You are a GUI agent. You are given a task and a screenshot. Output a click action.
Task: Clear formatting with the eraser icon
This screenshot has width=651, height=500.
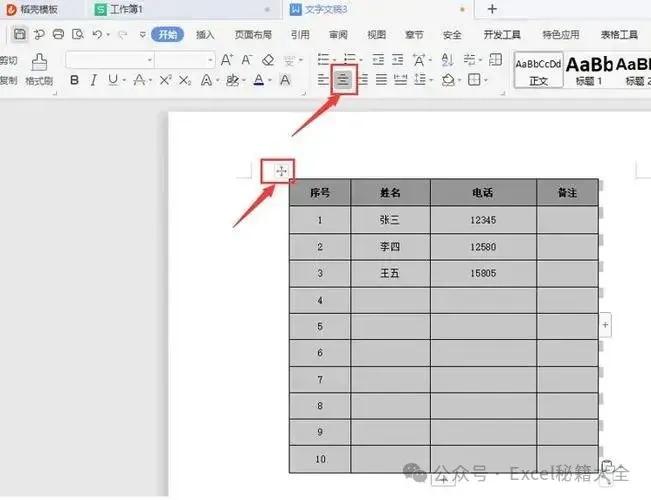coord(268,60)
